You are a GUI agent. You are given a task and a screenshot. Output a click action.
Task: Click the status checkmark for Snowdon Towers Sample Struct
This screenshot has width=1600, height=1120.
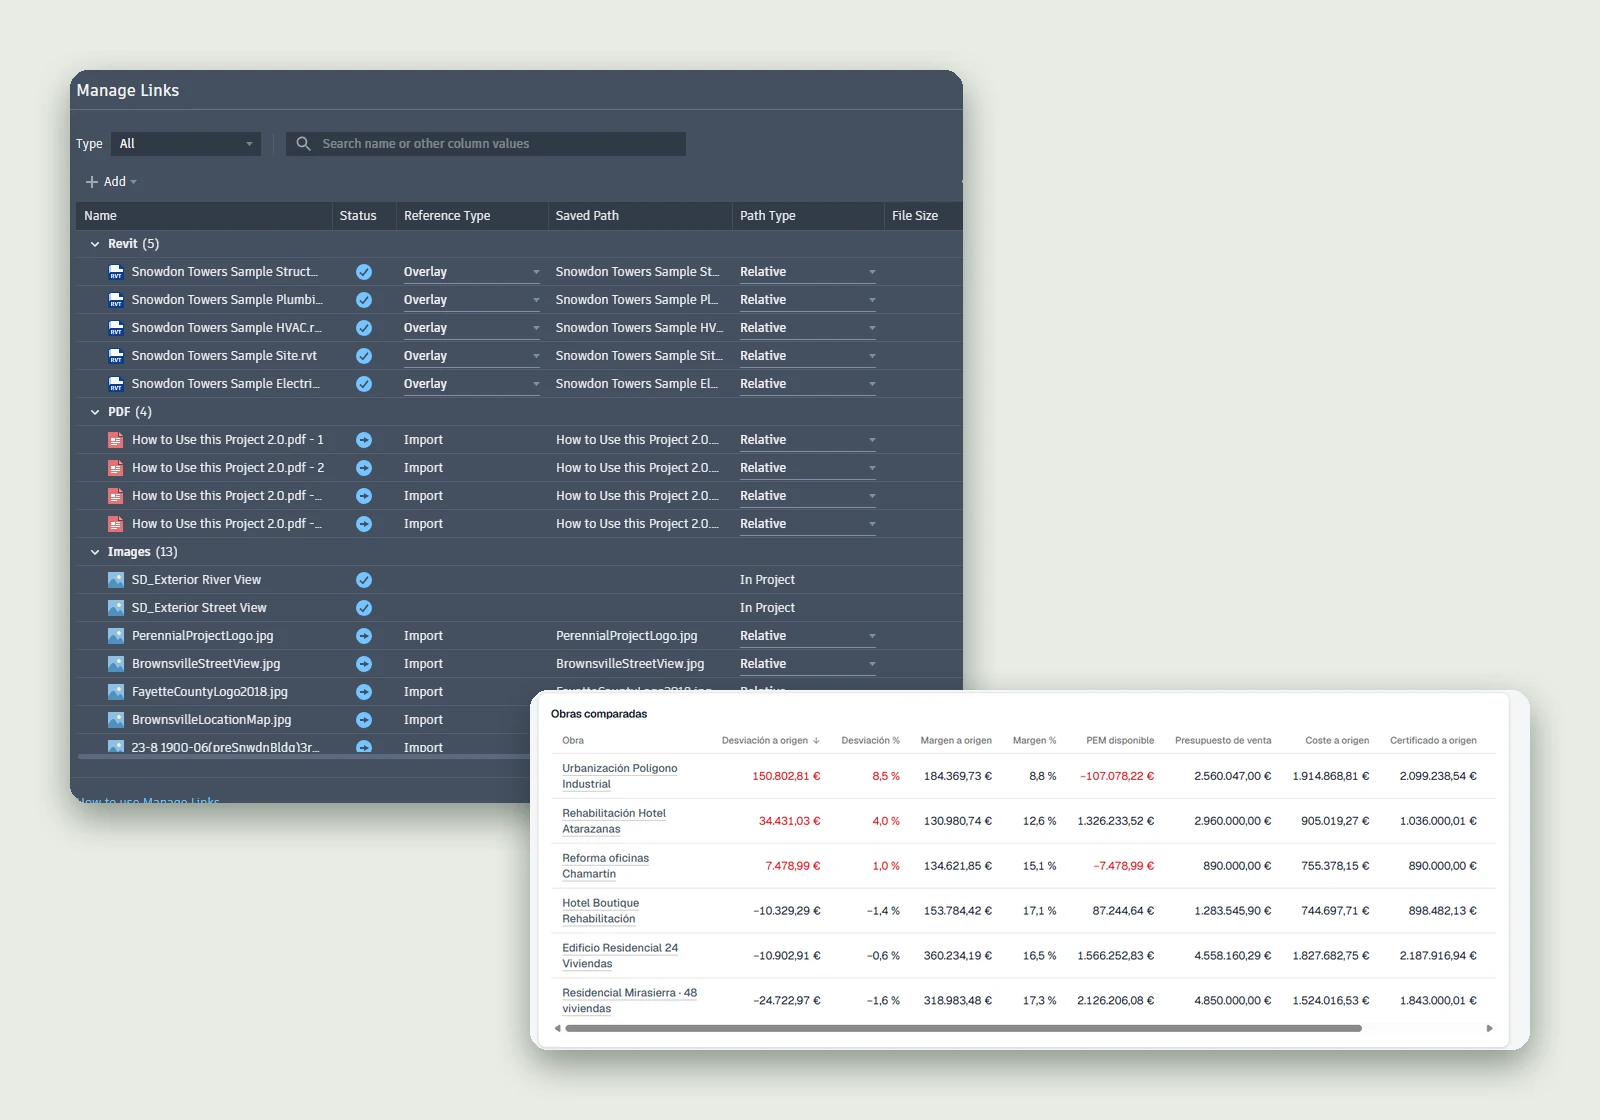coord(364,272)
